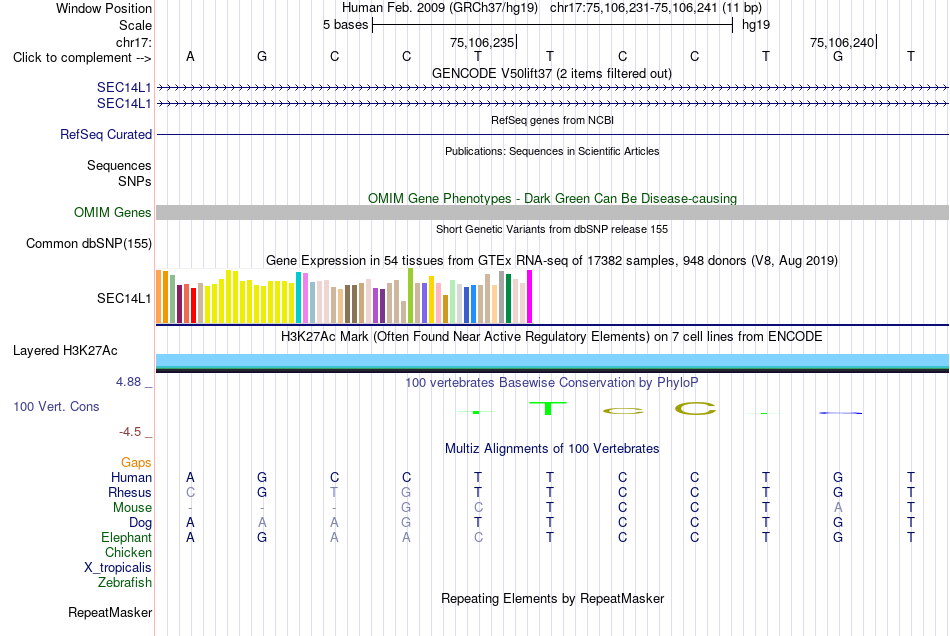
Task: Click the Sequences label under Publications
Action: (x=119, y=165)
